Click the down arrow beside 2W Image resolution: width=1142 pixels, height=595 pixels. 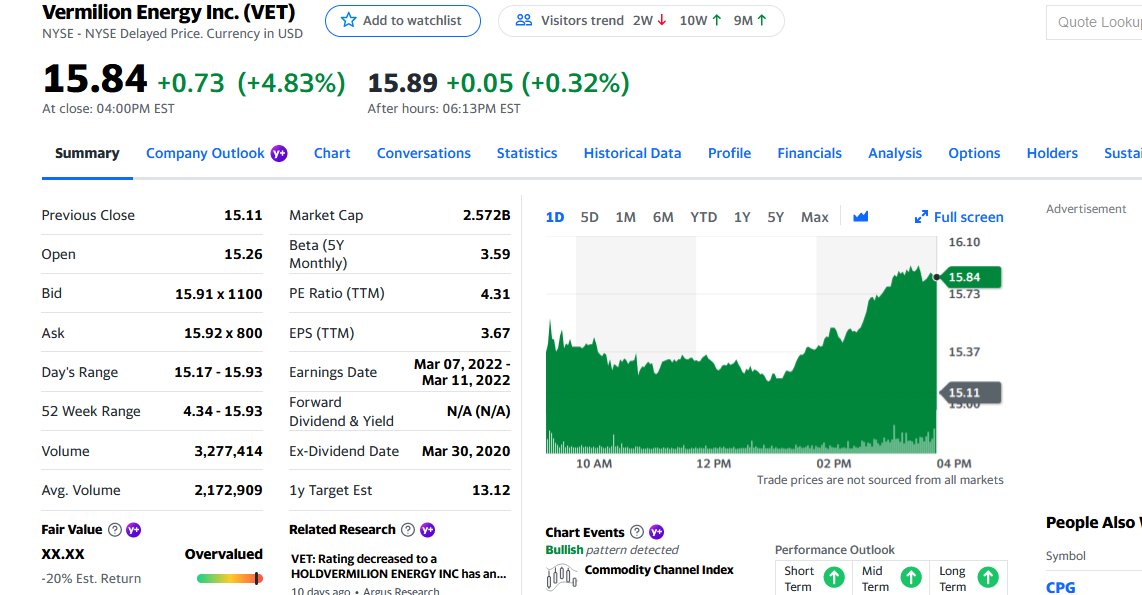point(661,20)
